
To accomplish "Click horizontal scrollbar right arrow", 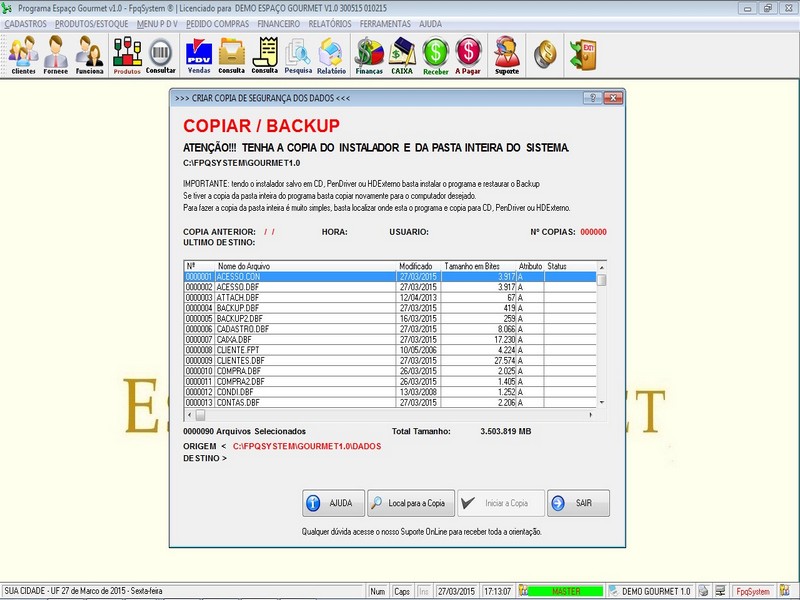I will 591,415.
